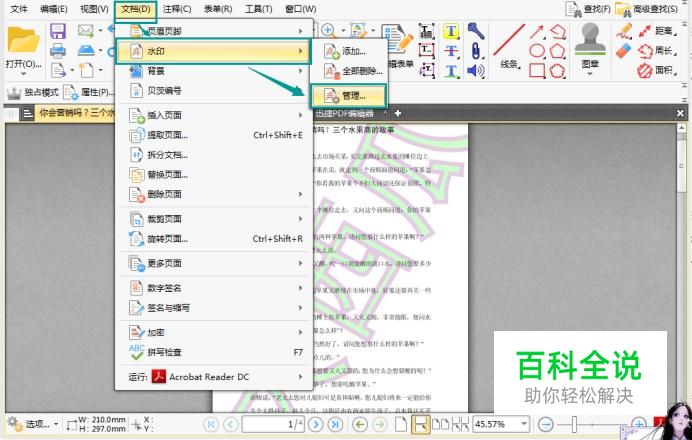Select the 距离 distance measure tool
This screenshot has height=440, width=692.
pos(658,31)
